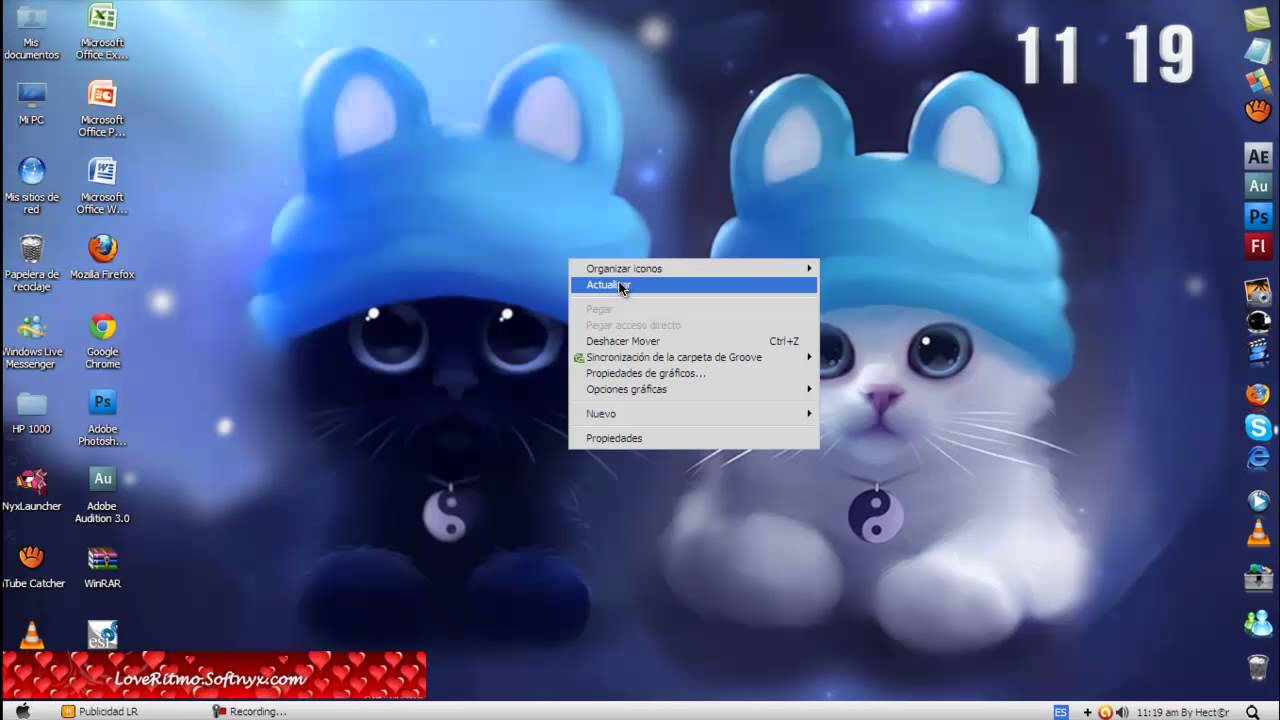Image resolution: width=1280 pixels, height=720 pixels.
Task: Click the Apple logo start button
Action: 23,711
